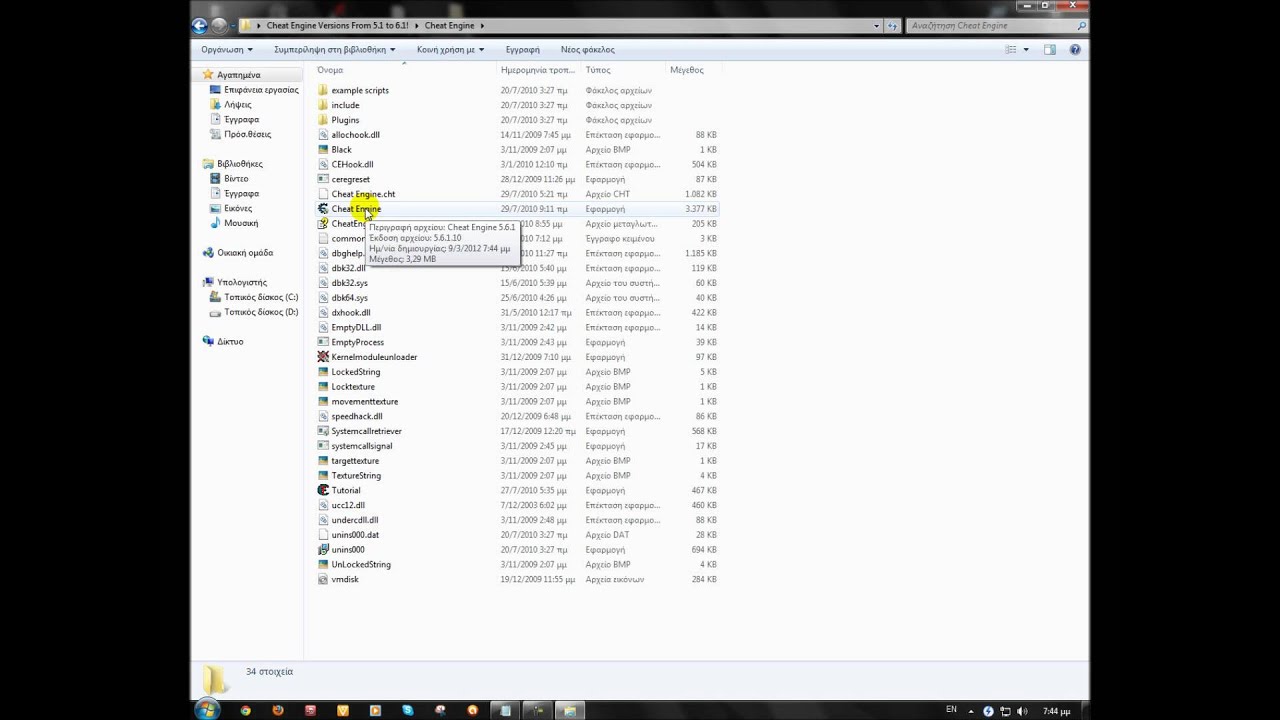Open Λήψεις in the sidebar
The image size is (1280, 720).
point(238,105)
